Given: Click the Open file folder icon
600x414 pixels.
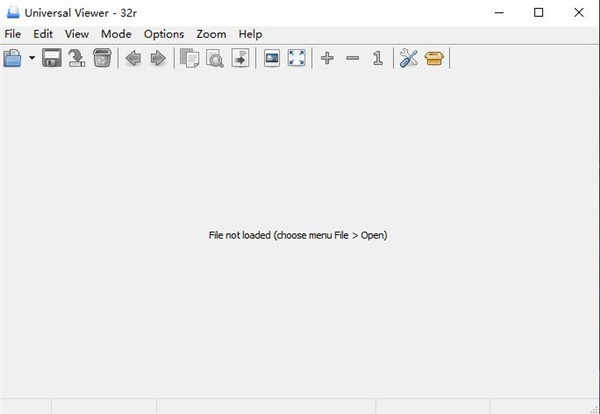Looking at the screenshot, I should pyautogui.click(x=12, y=59).
